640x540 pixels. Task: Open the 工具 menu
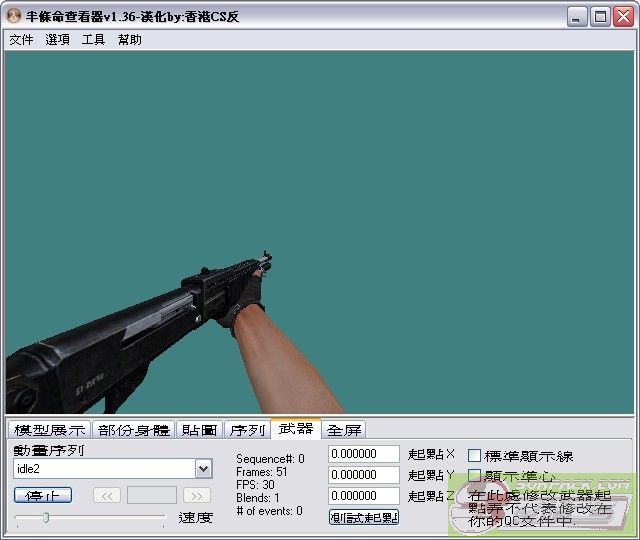point(93,40)
